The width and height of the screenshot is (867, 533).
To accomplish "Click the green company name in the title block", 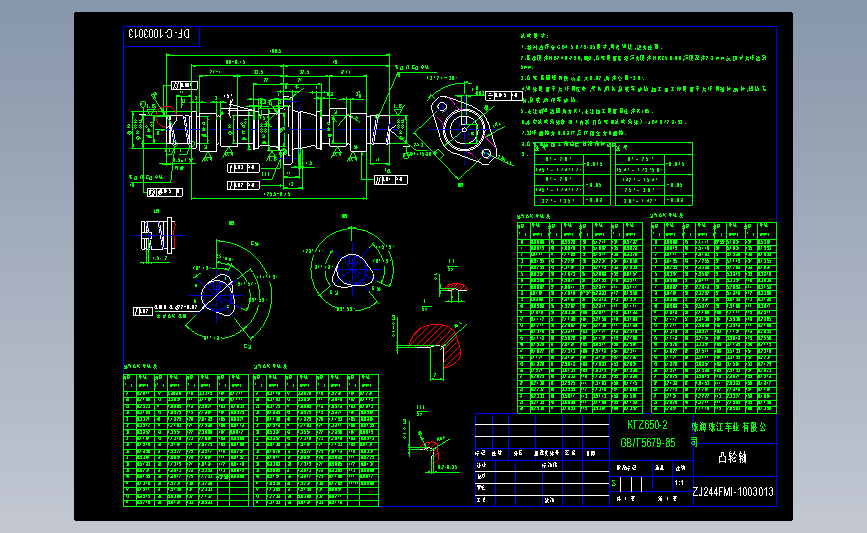I will coord(729,434).
